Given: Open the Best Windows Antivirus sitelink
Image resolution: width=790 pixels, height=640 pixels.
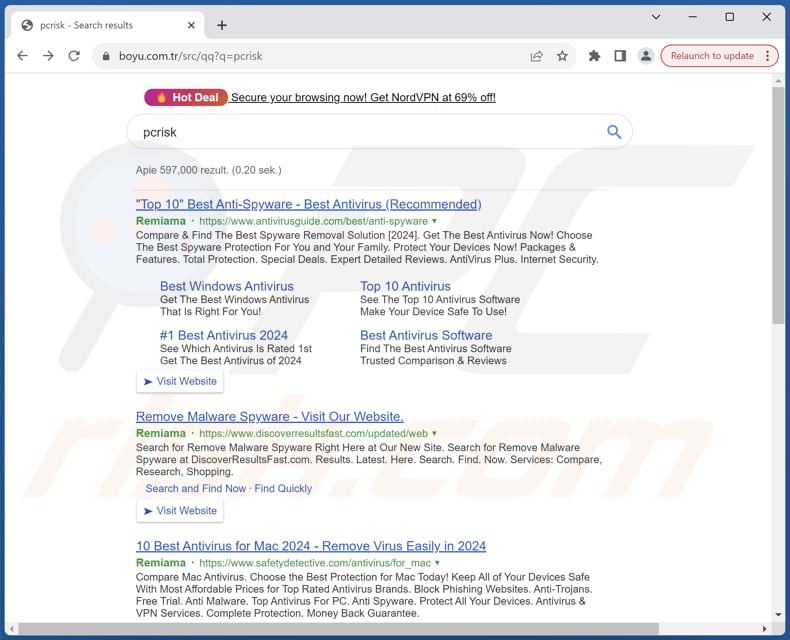Looking at the screenshot, I should (226, 286).
